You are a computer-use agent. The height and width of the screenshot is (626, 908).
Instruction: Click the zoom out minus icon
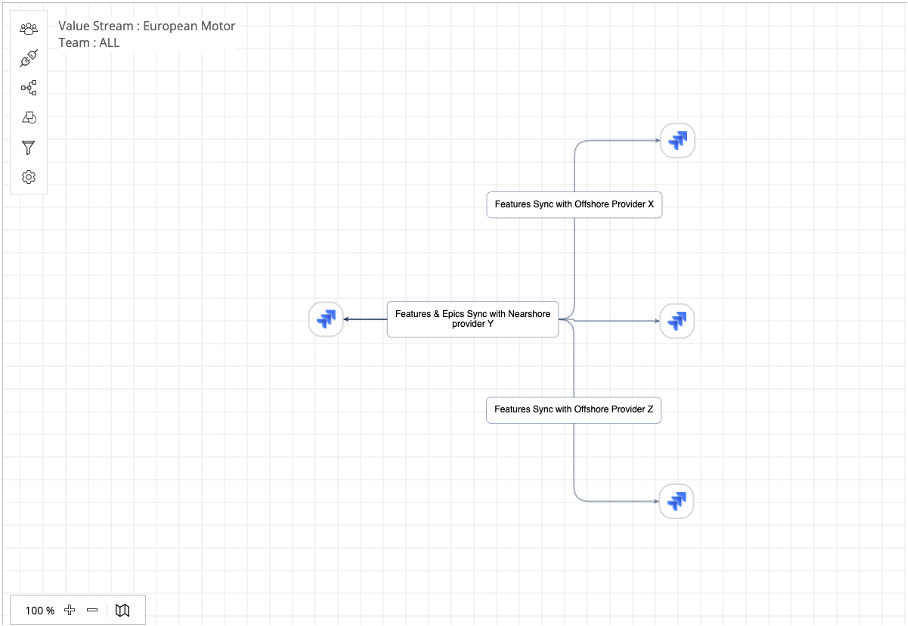pos(93,610)
